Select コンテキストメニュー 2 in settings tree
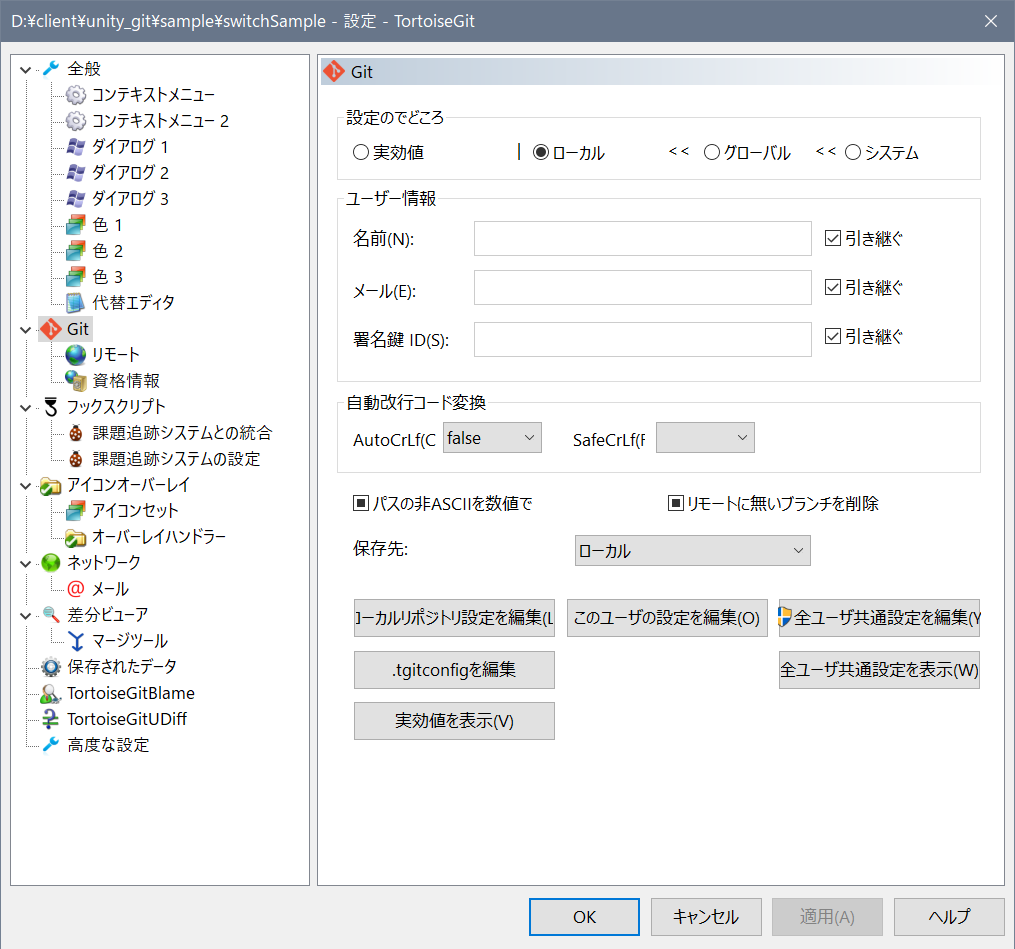The width and height of the screenshot is (1015, 949). [160, 121]
